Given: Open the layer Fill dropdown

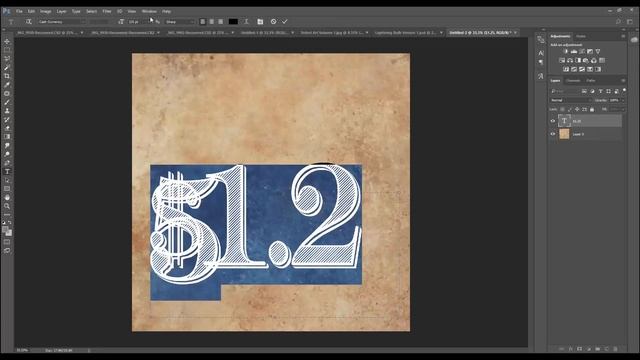Looking at the screenshot, I should (x=623, y=109).
